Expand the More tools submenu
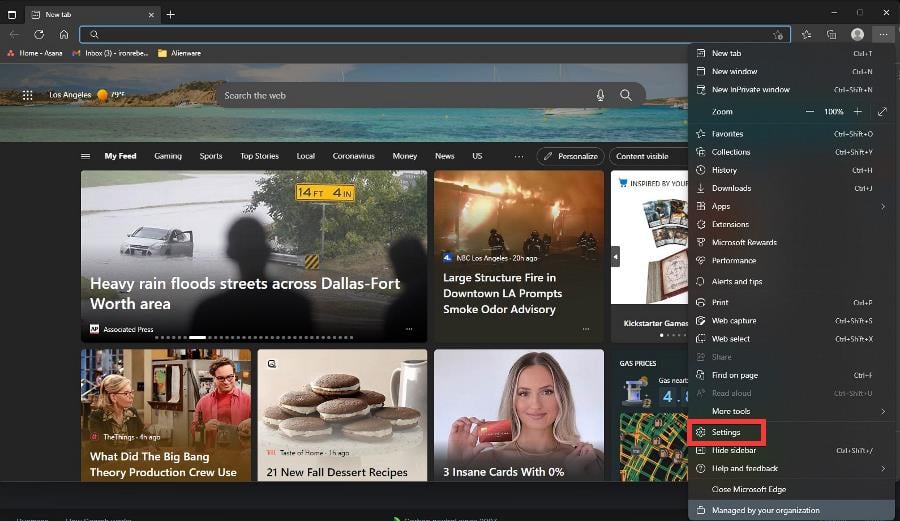Image resolution: width=900 pixels, height=521 pixels. (792, 411)
